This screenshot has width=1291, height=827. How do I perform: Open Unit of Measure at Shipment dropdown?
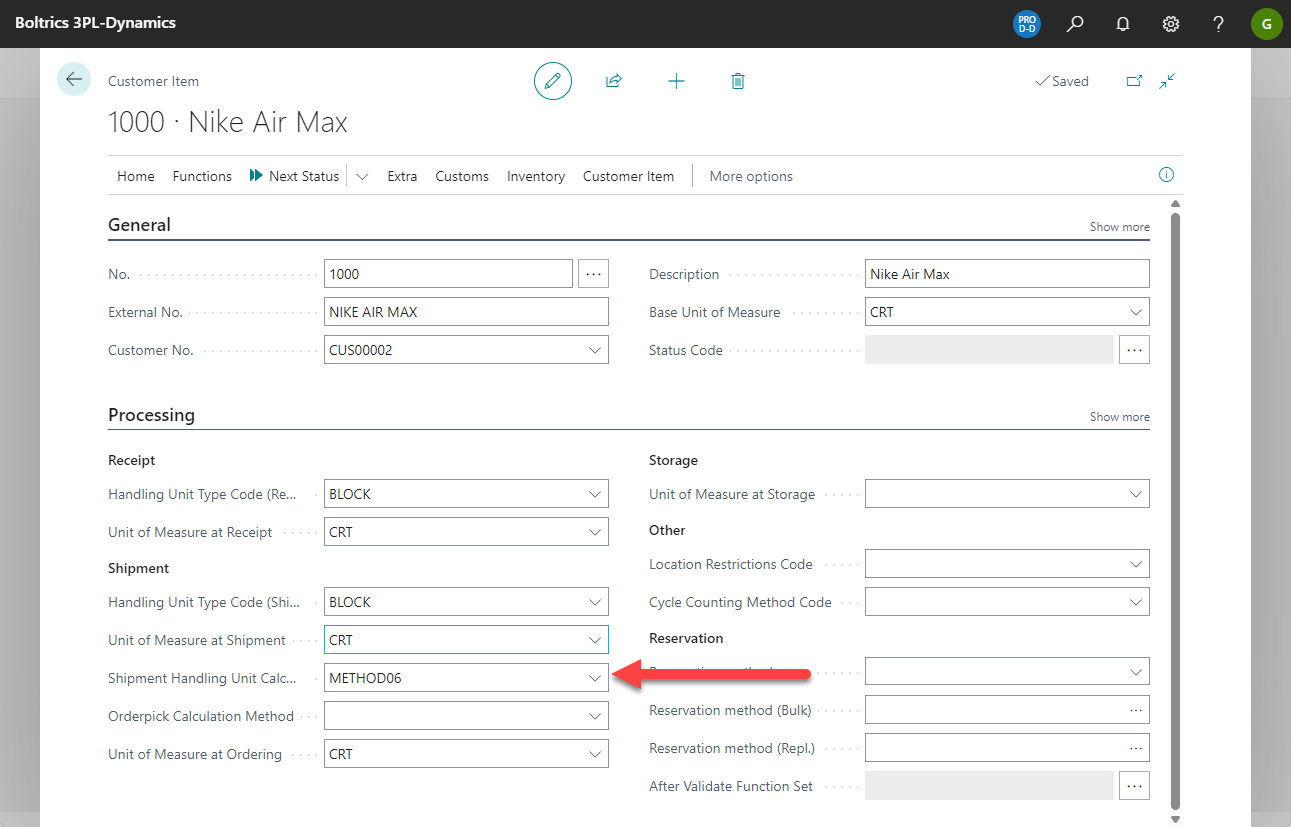595,640
